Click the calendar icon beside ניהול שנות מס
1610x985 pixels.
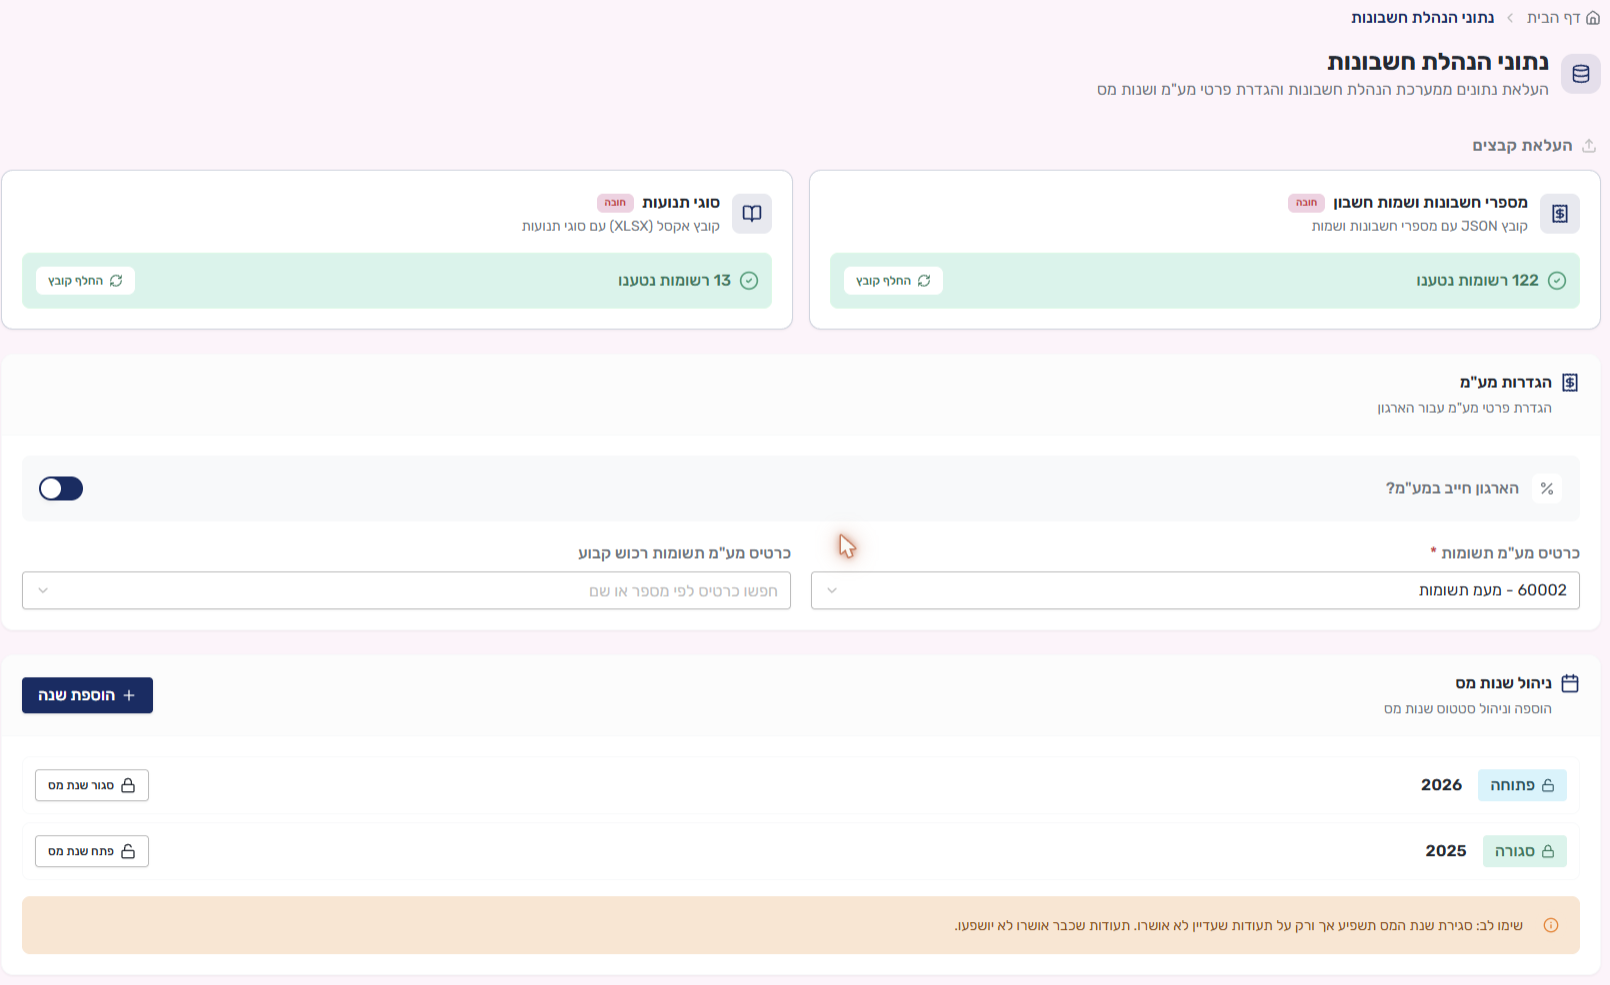coord(1570,683)
